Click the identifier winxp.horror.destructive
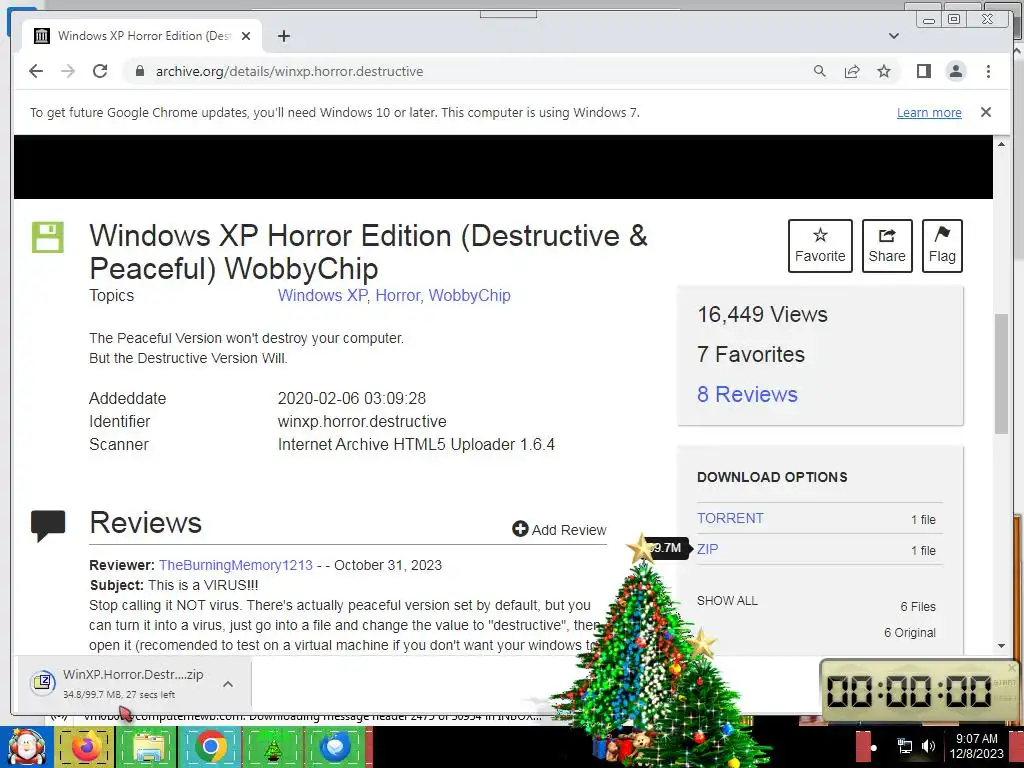Image resolution: width=1024 pixels, height=768 pixels. point(362,421)
